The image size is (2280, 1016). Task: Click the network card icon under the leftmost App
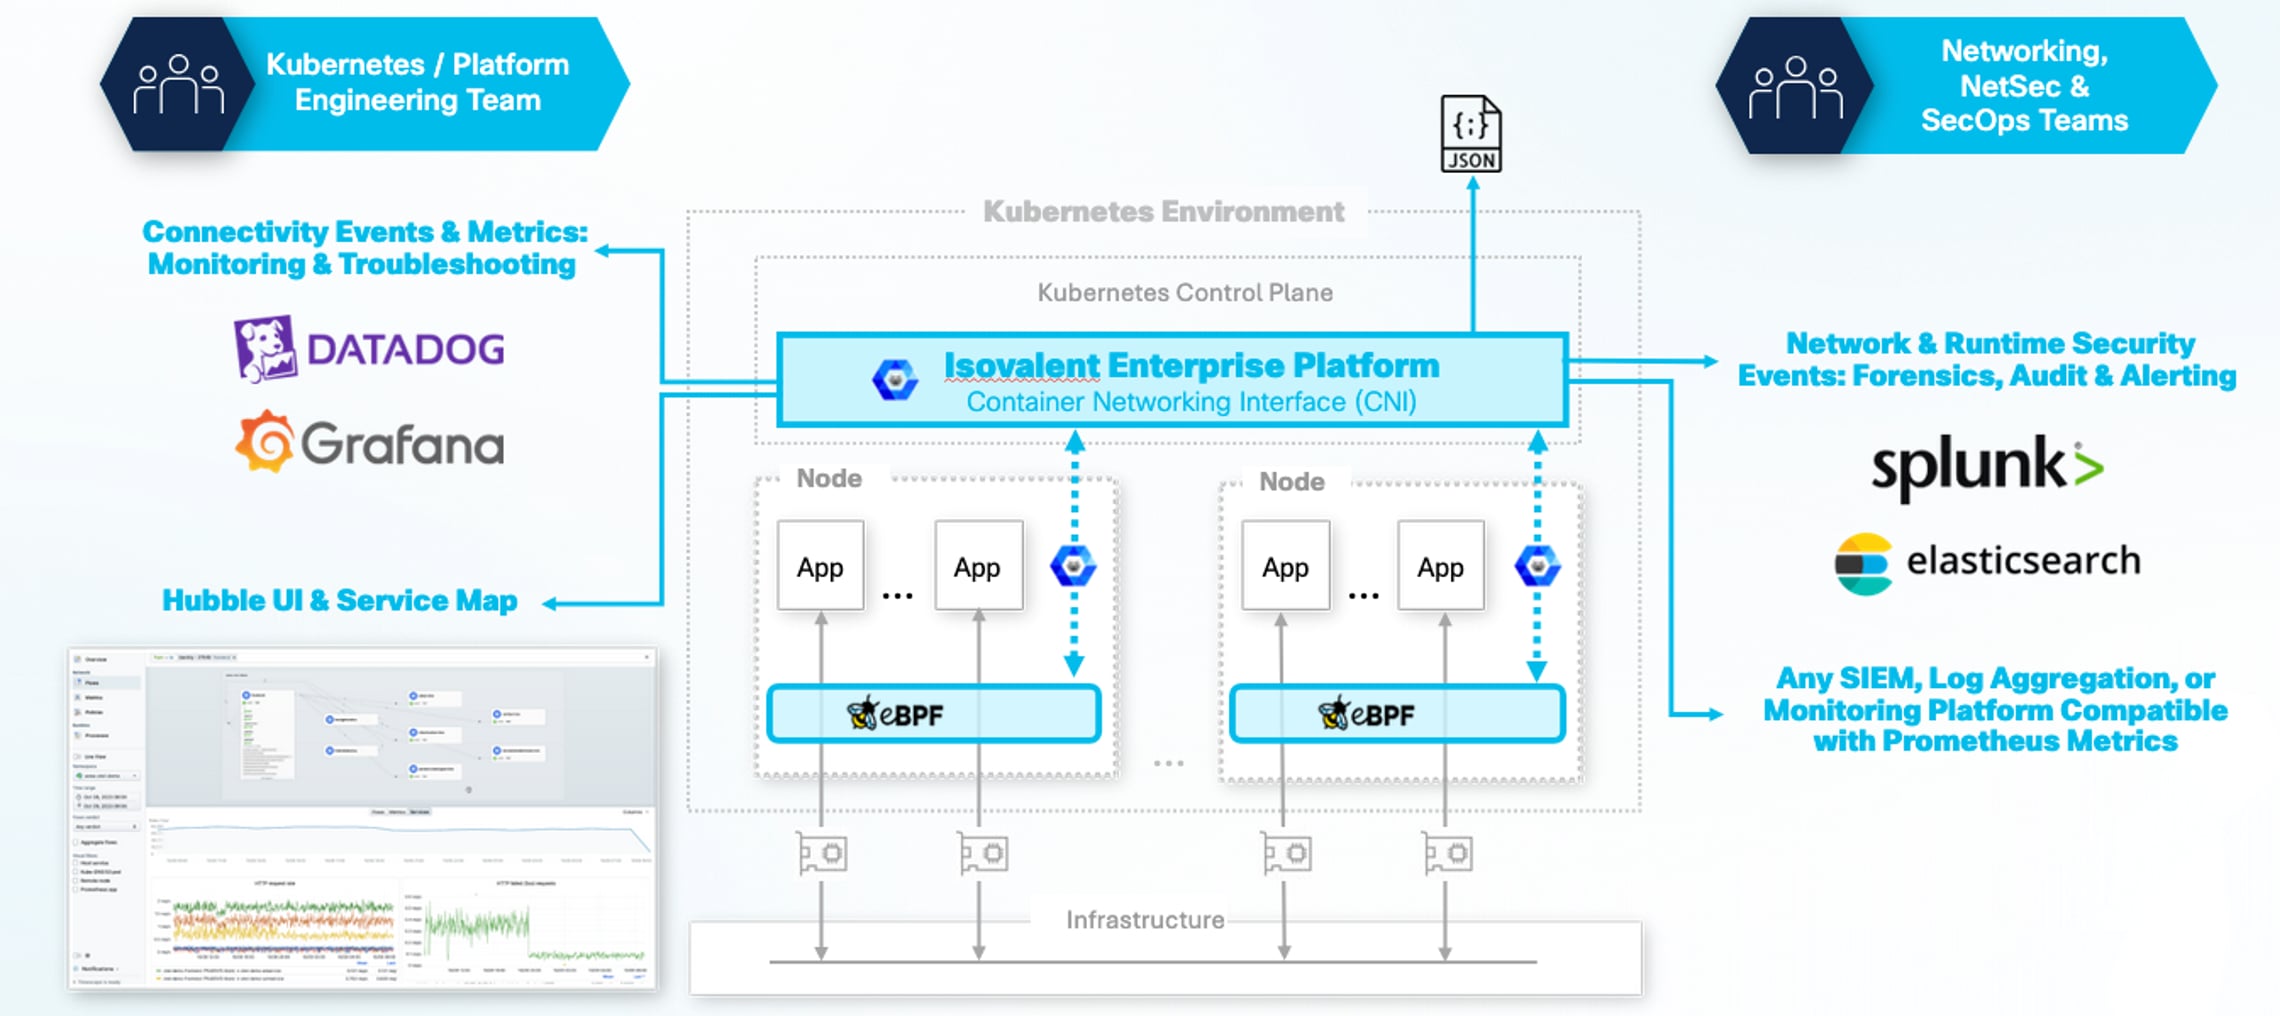822,854
